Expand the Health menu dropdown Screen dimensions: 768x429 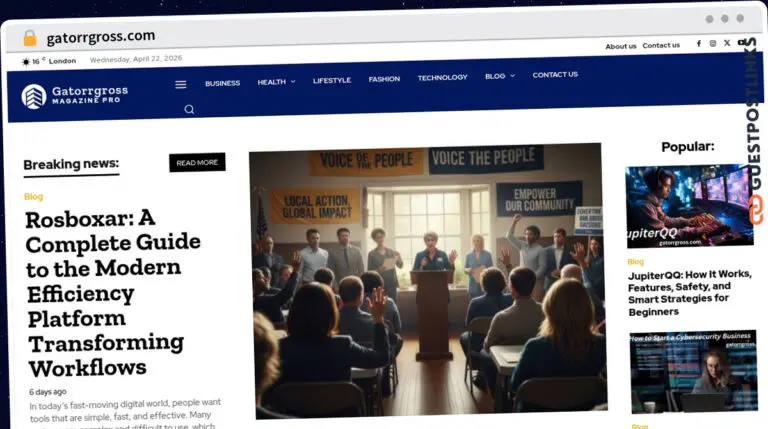(276, 82)
